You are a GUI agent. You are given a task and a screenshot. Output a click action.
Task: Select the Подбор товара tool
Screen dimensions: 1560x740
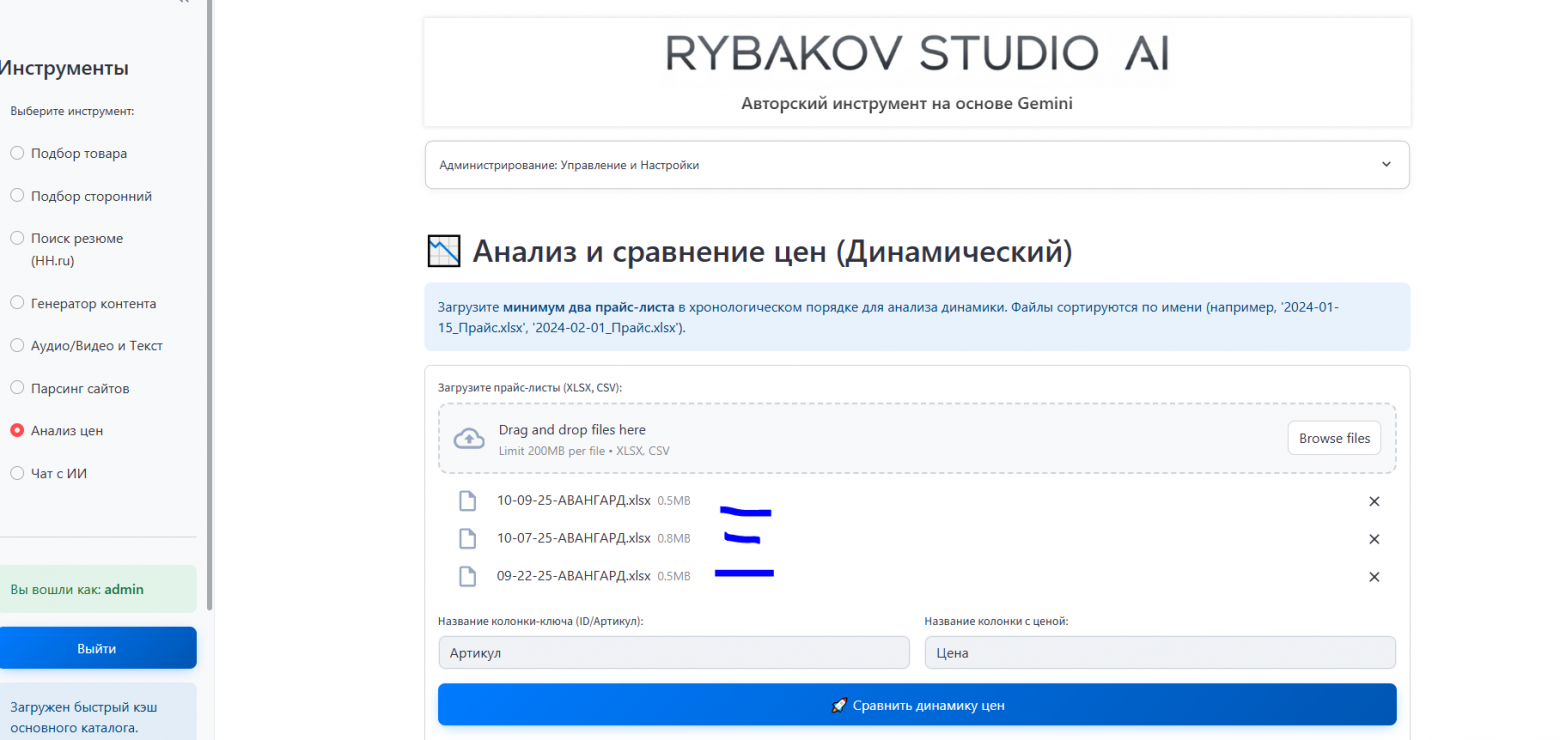17,153
